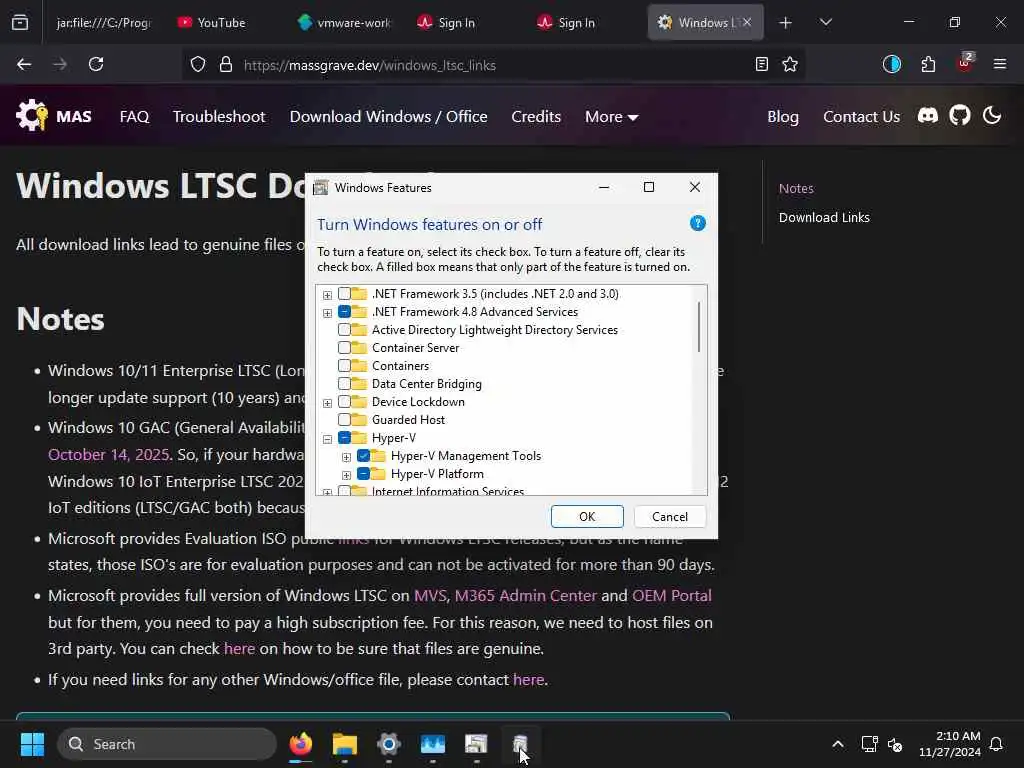
Task: Click the URL address bar
Action: tap(494, 65)
